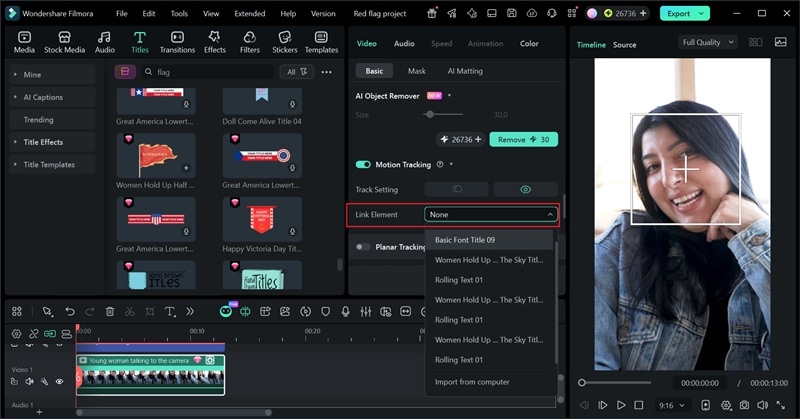Switch to the Audio properties tab
Screen dimensions: 800x419
pyautogui.click(x=404, y=43)
